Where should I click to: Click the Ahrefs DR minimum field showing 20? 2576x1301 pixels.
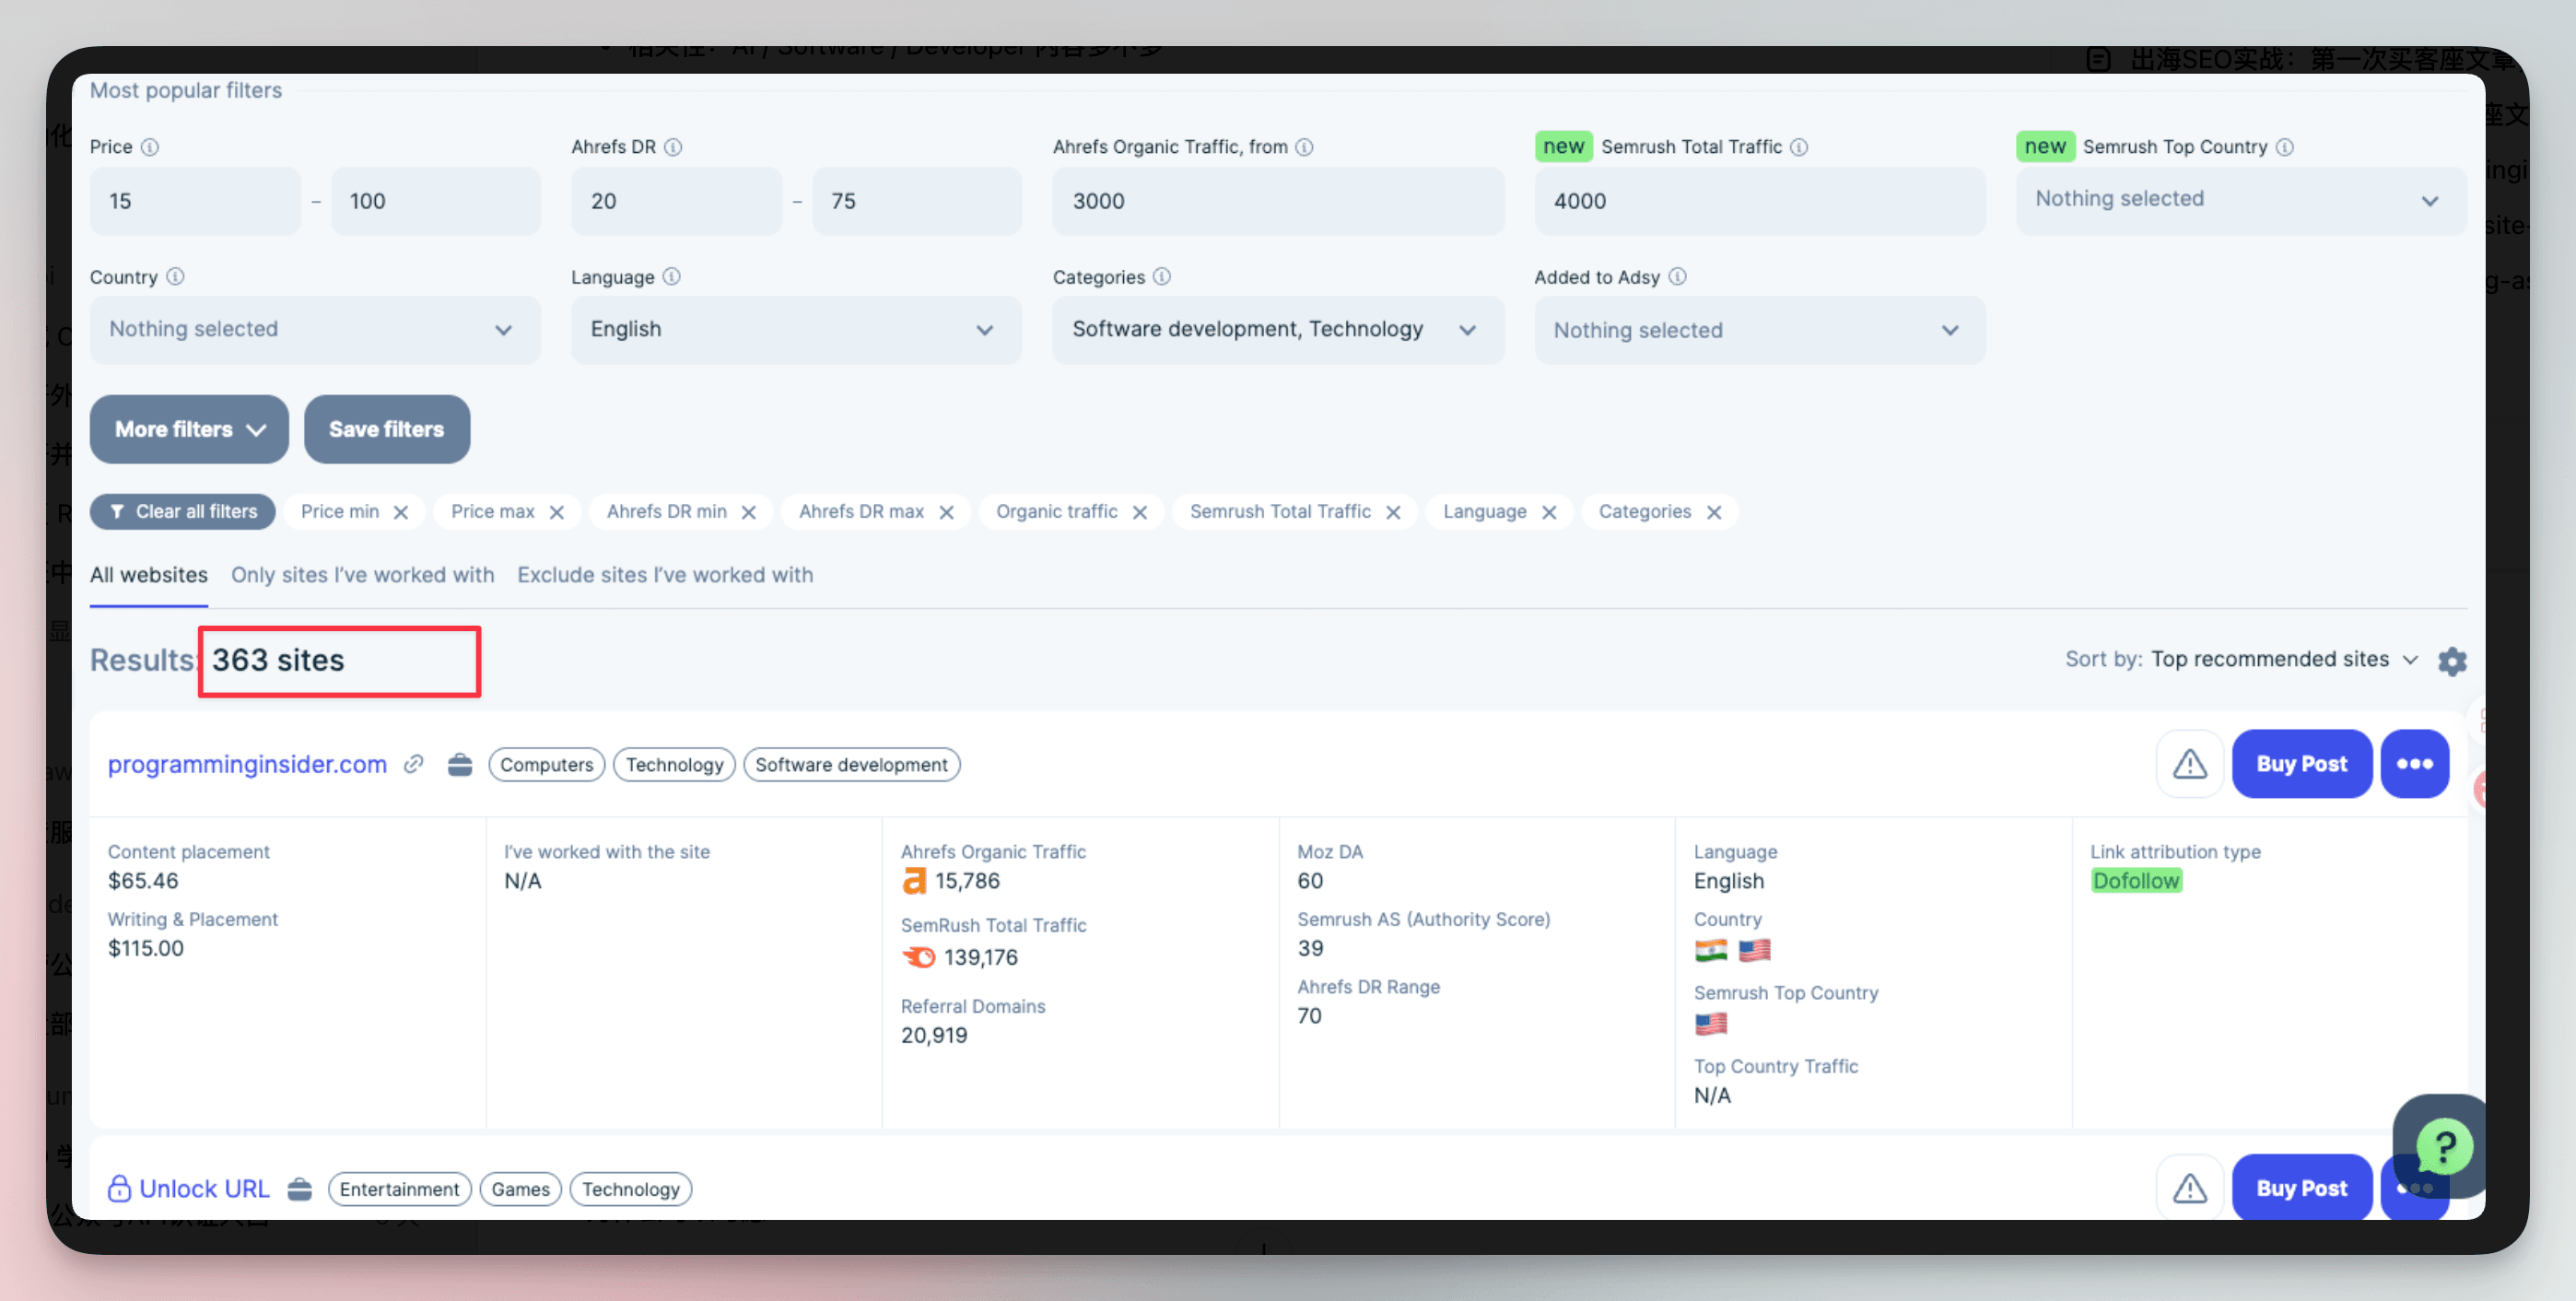click(676, 201)
